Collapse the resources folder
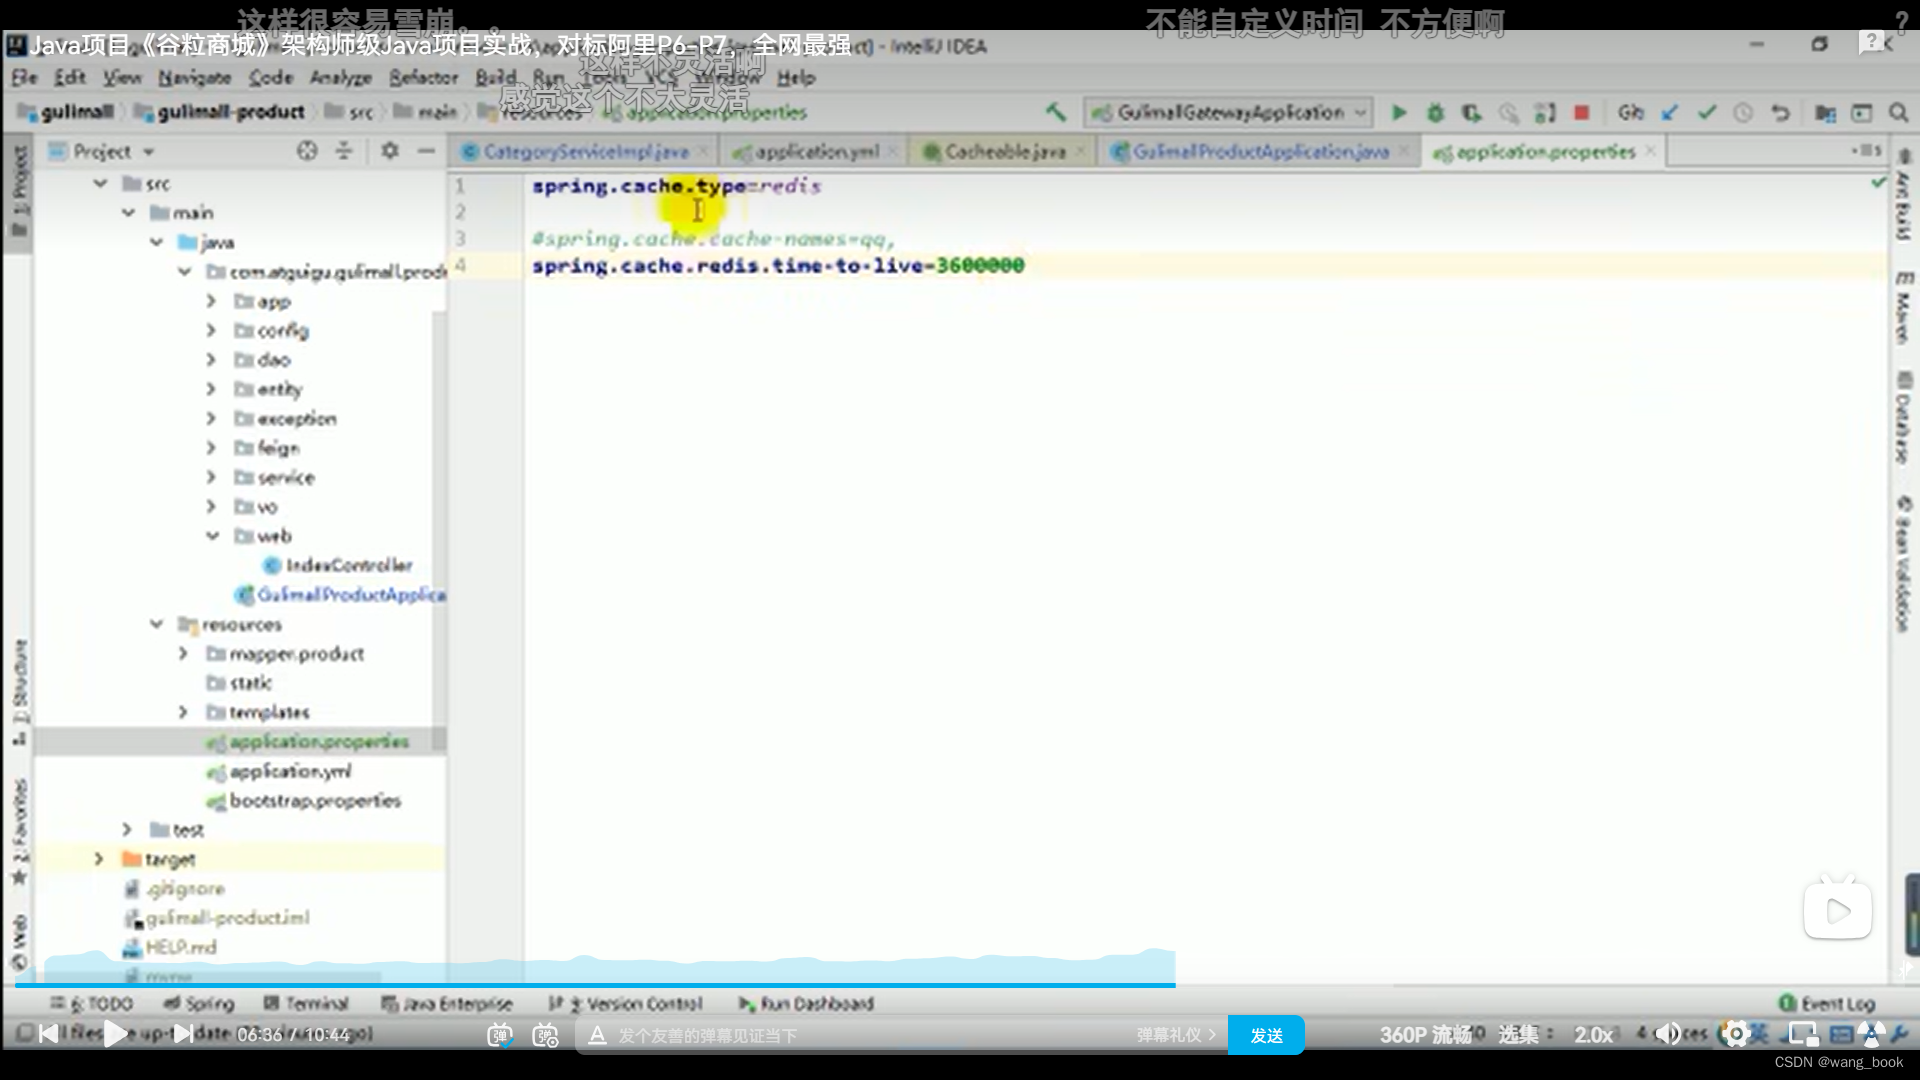This screenshot has width=1920, height=1080. (x=157, y=624)
